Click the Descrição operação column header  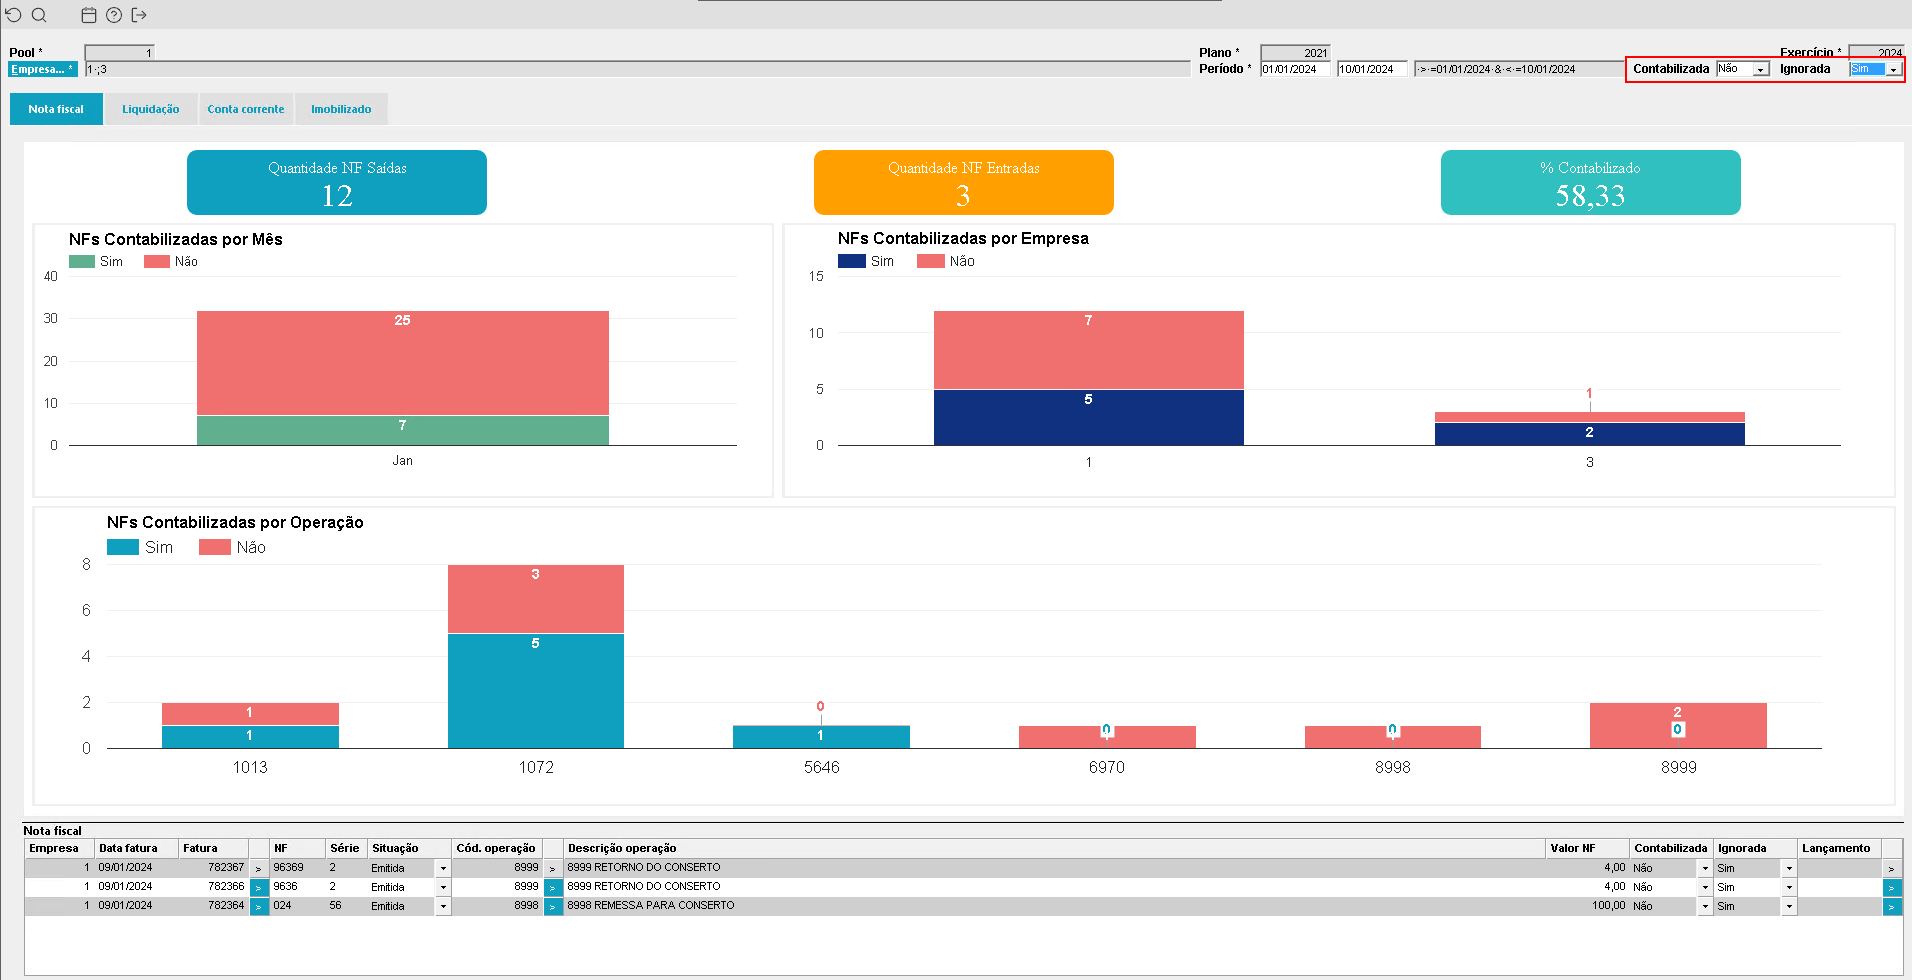click(1055, 848)
